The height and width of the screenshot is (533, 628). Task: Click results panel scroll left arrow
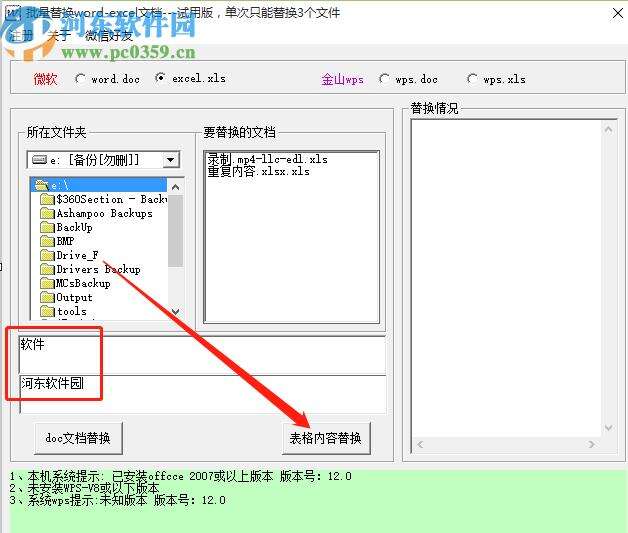click(420, 445)
